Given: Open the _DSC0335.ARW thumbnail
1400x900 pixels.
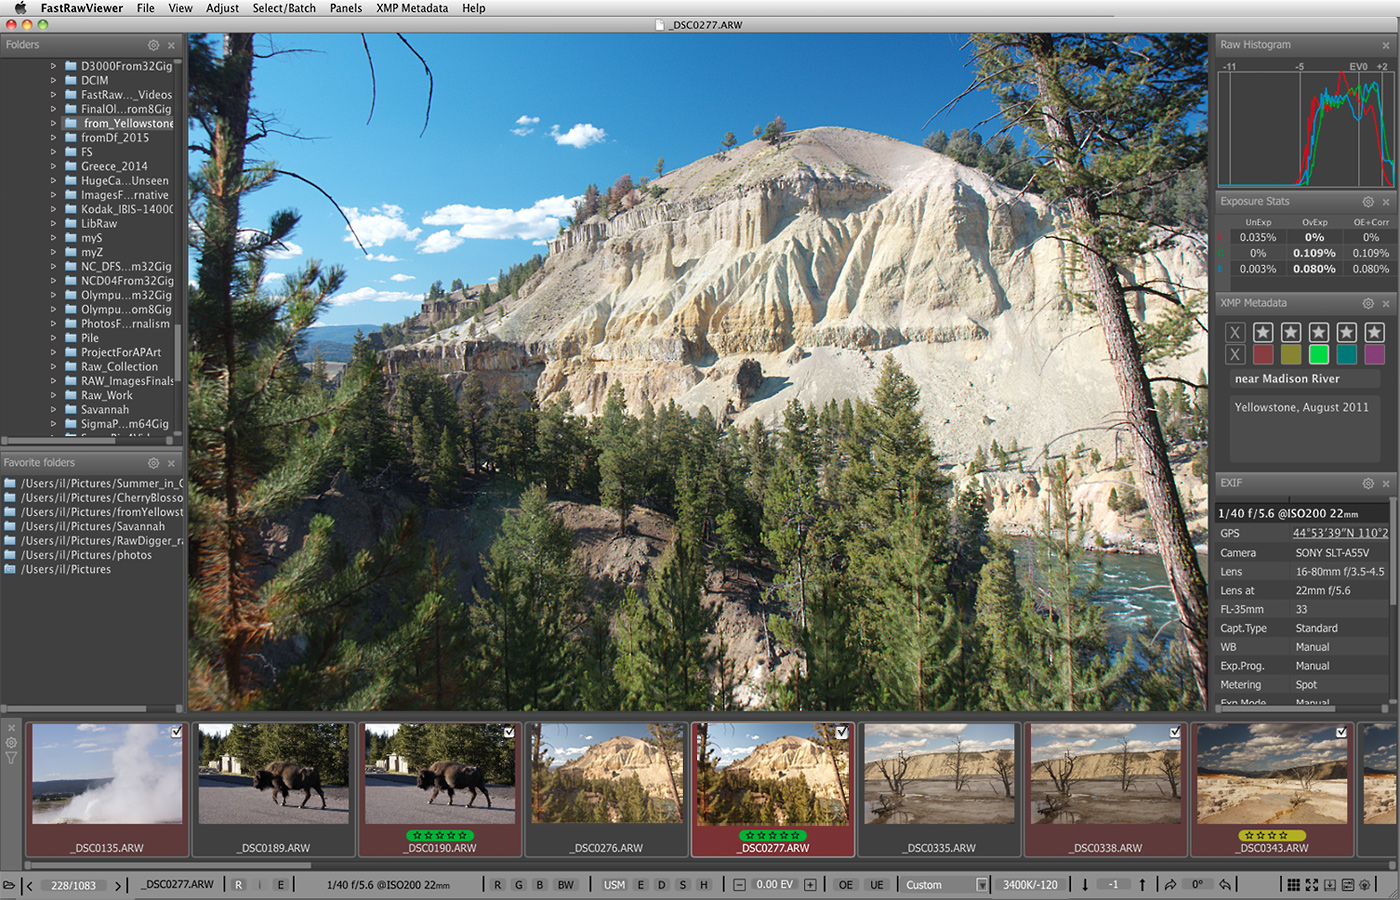Looking at the screenshot, I should (938, 772).
